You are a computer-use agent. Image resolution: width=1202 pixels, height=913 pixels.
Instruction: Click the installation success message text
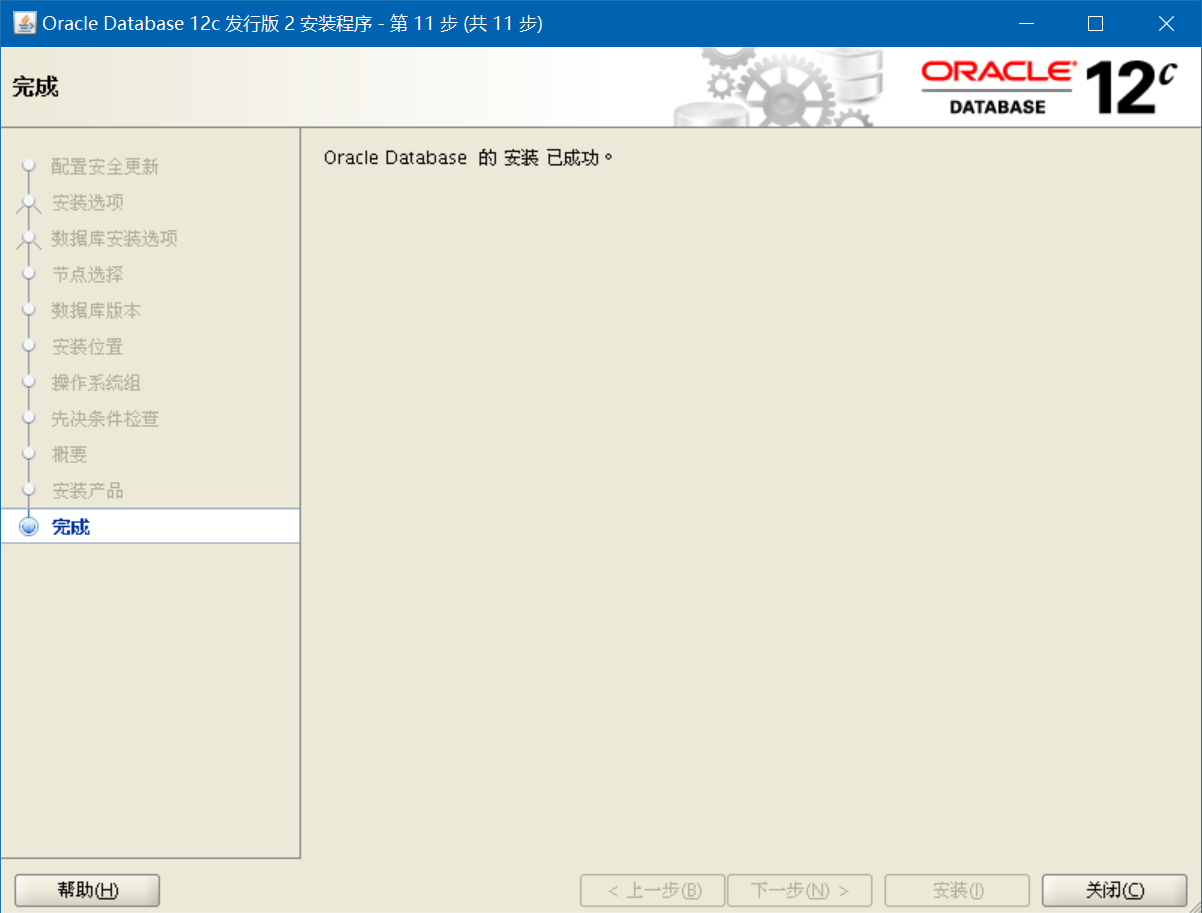[x=468, y=158]
